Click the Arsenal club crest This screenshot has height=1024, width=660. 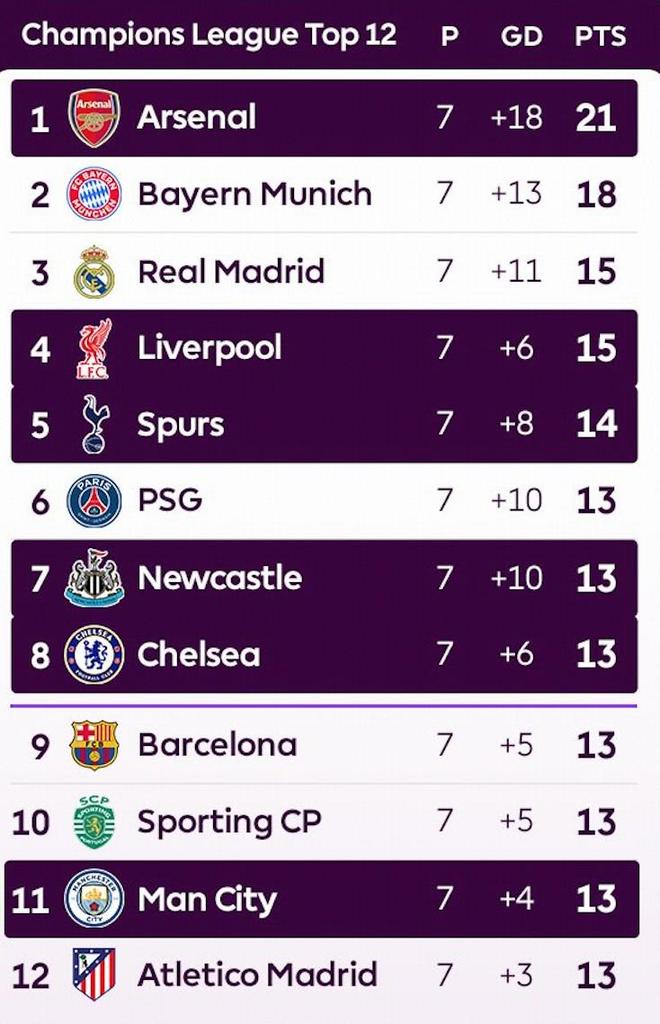94,118
